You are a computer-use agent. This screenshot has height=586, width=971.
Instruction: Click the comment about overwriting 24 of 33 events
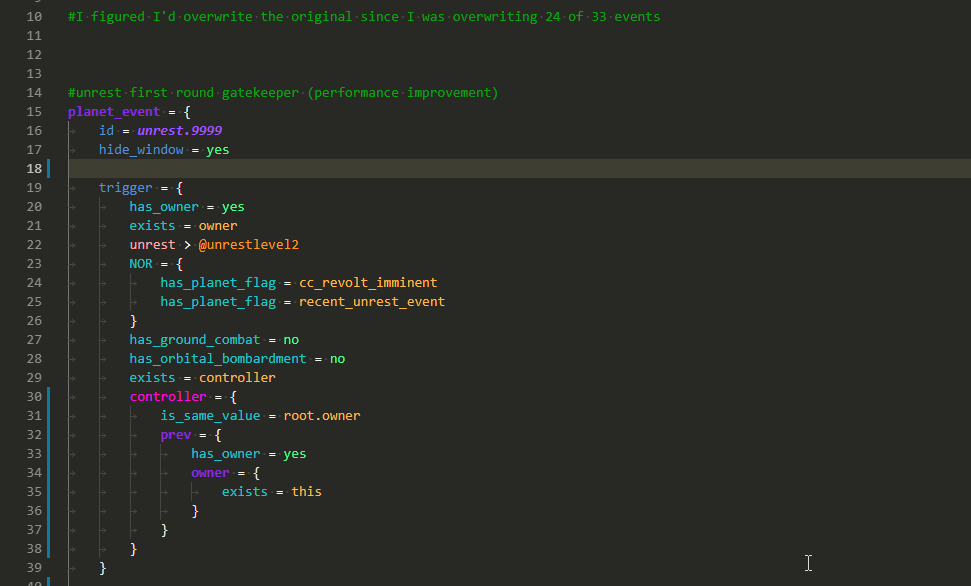[x=364, y=17]
